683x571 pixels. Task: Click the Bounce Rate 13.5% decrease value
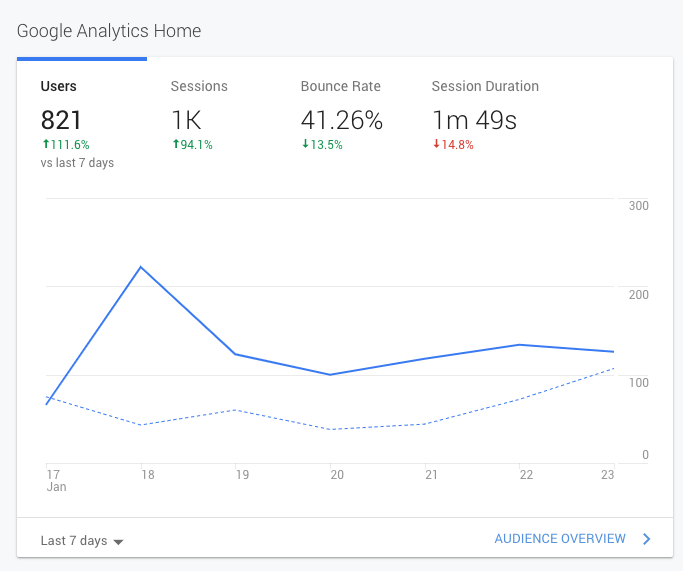point(322,145)
